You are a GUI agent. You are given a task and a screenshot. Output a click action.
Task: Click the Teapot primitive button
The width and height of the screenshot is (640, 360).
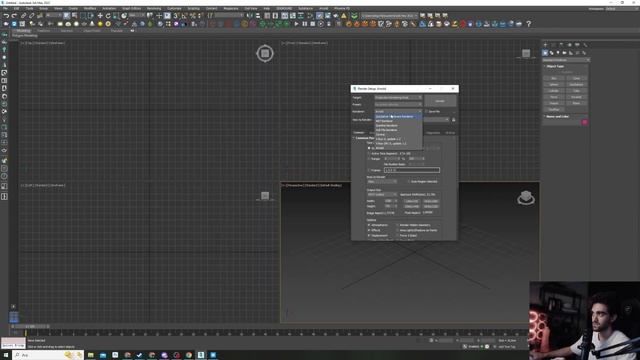click(554, 103)
